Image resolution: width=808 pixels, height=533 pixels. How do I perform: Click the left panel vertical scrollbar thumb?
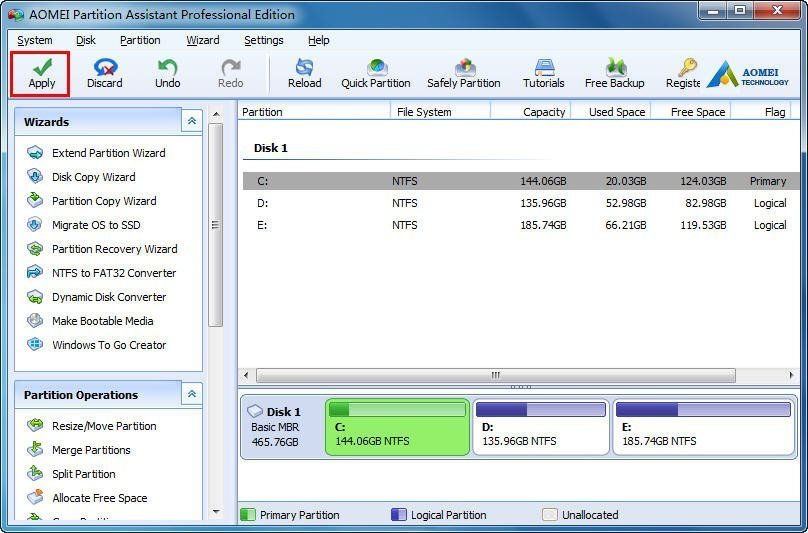pos(215,225)
